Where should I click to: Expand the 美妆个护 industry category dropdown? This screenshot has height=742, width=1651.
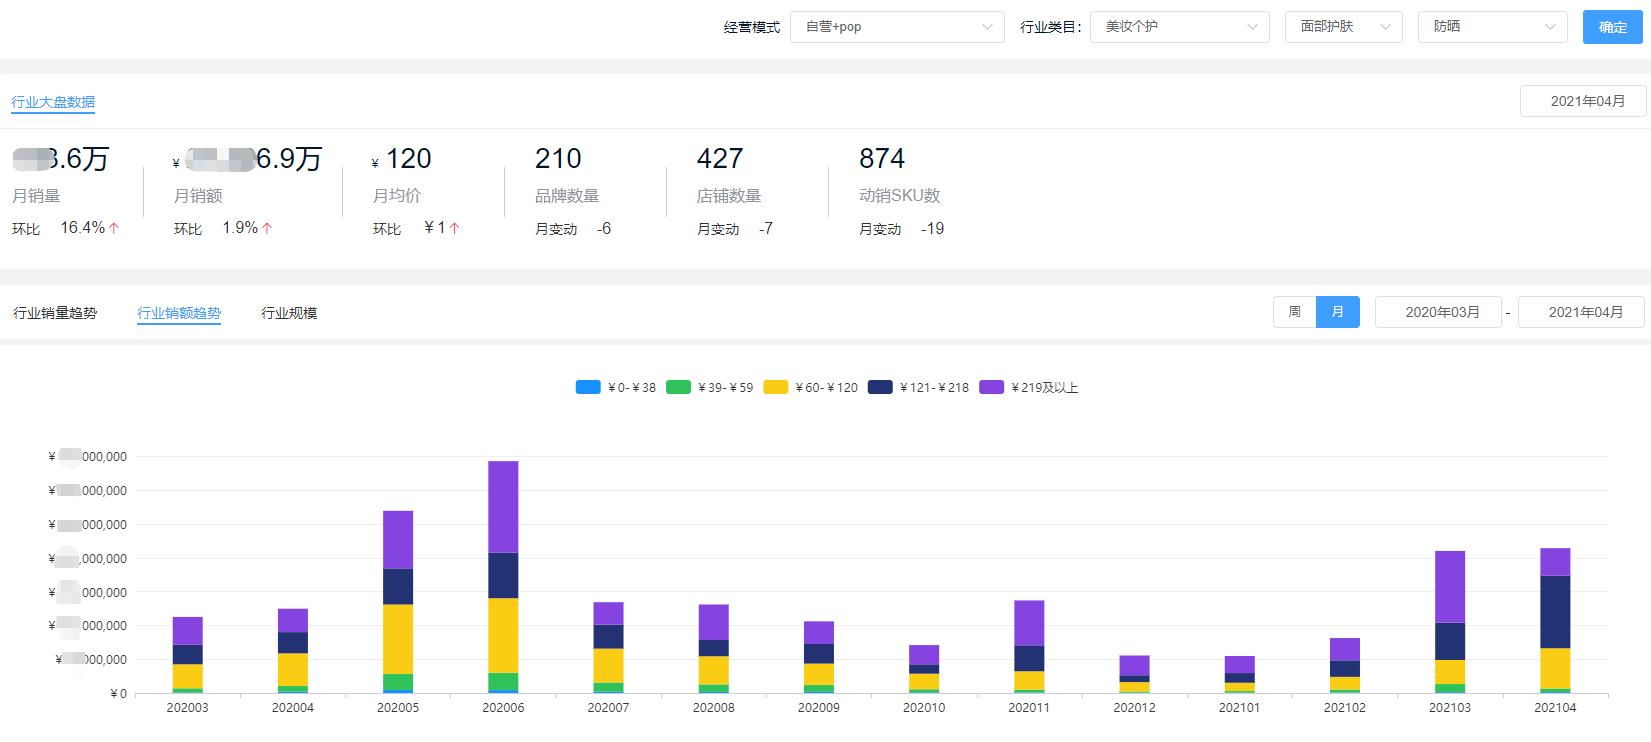coord(1179,27)
